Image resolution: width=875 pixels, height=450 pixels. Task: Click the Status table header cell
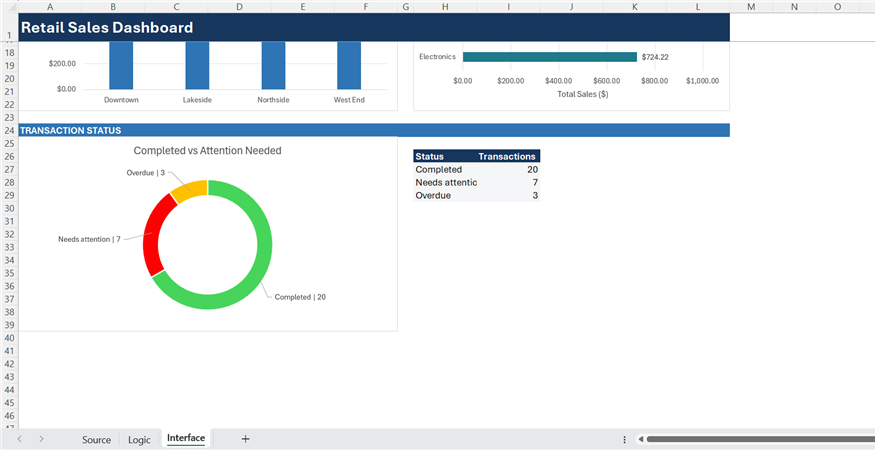(x=445, y=156)
